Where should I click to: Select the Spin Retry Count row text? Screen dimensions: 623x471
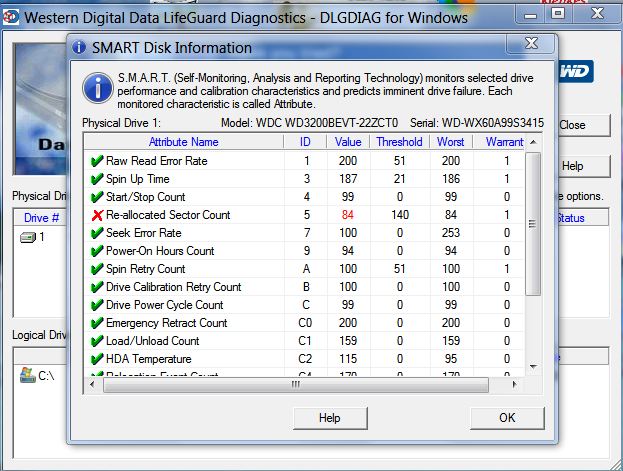[145, 269]
